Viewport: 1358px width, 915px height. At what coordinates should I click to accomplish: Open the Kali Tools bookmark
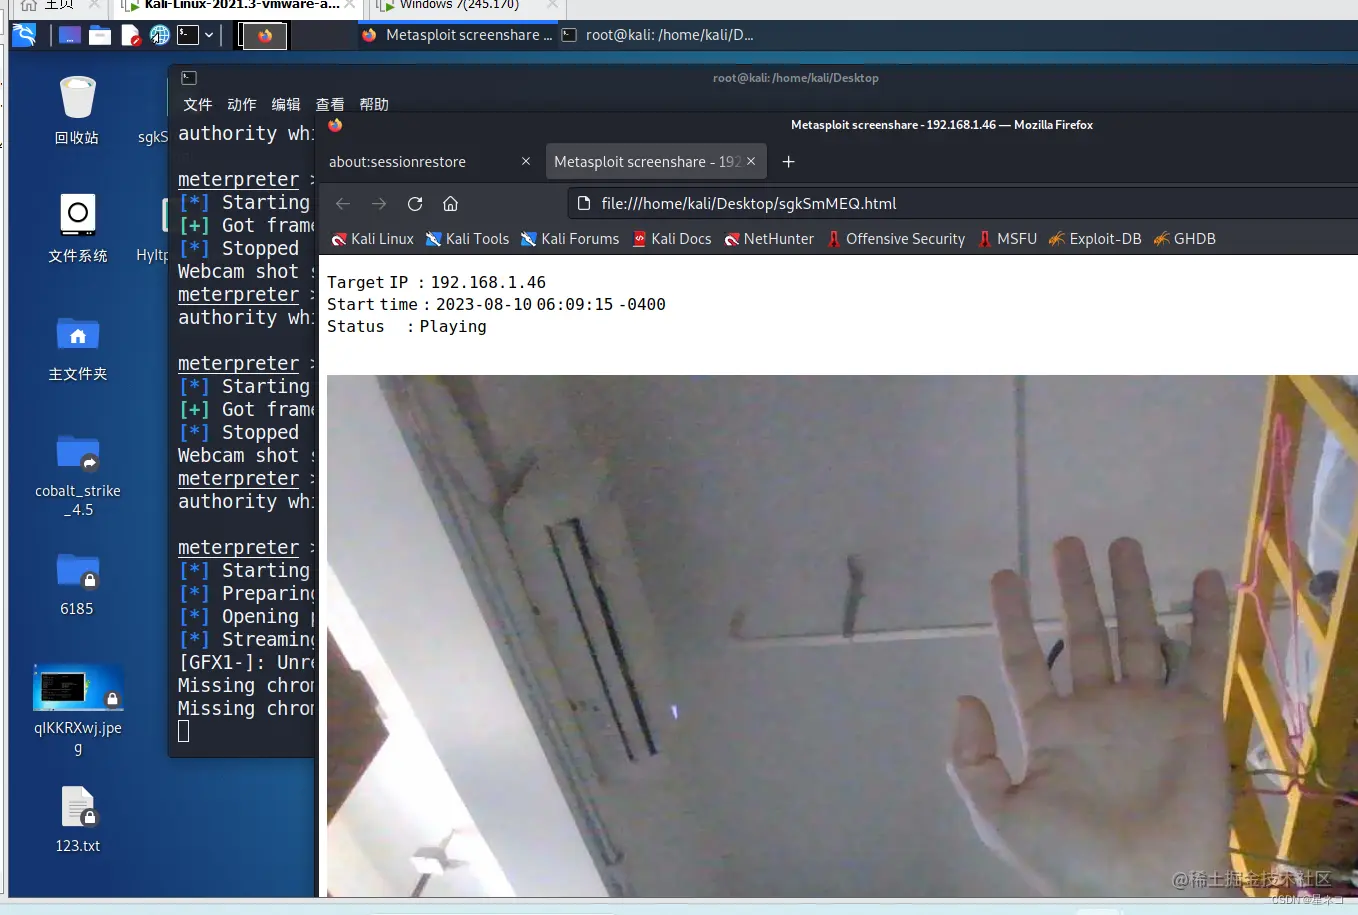(x=467, y=239)
